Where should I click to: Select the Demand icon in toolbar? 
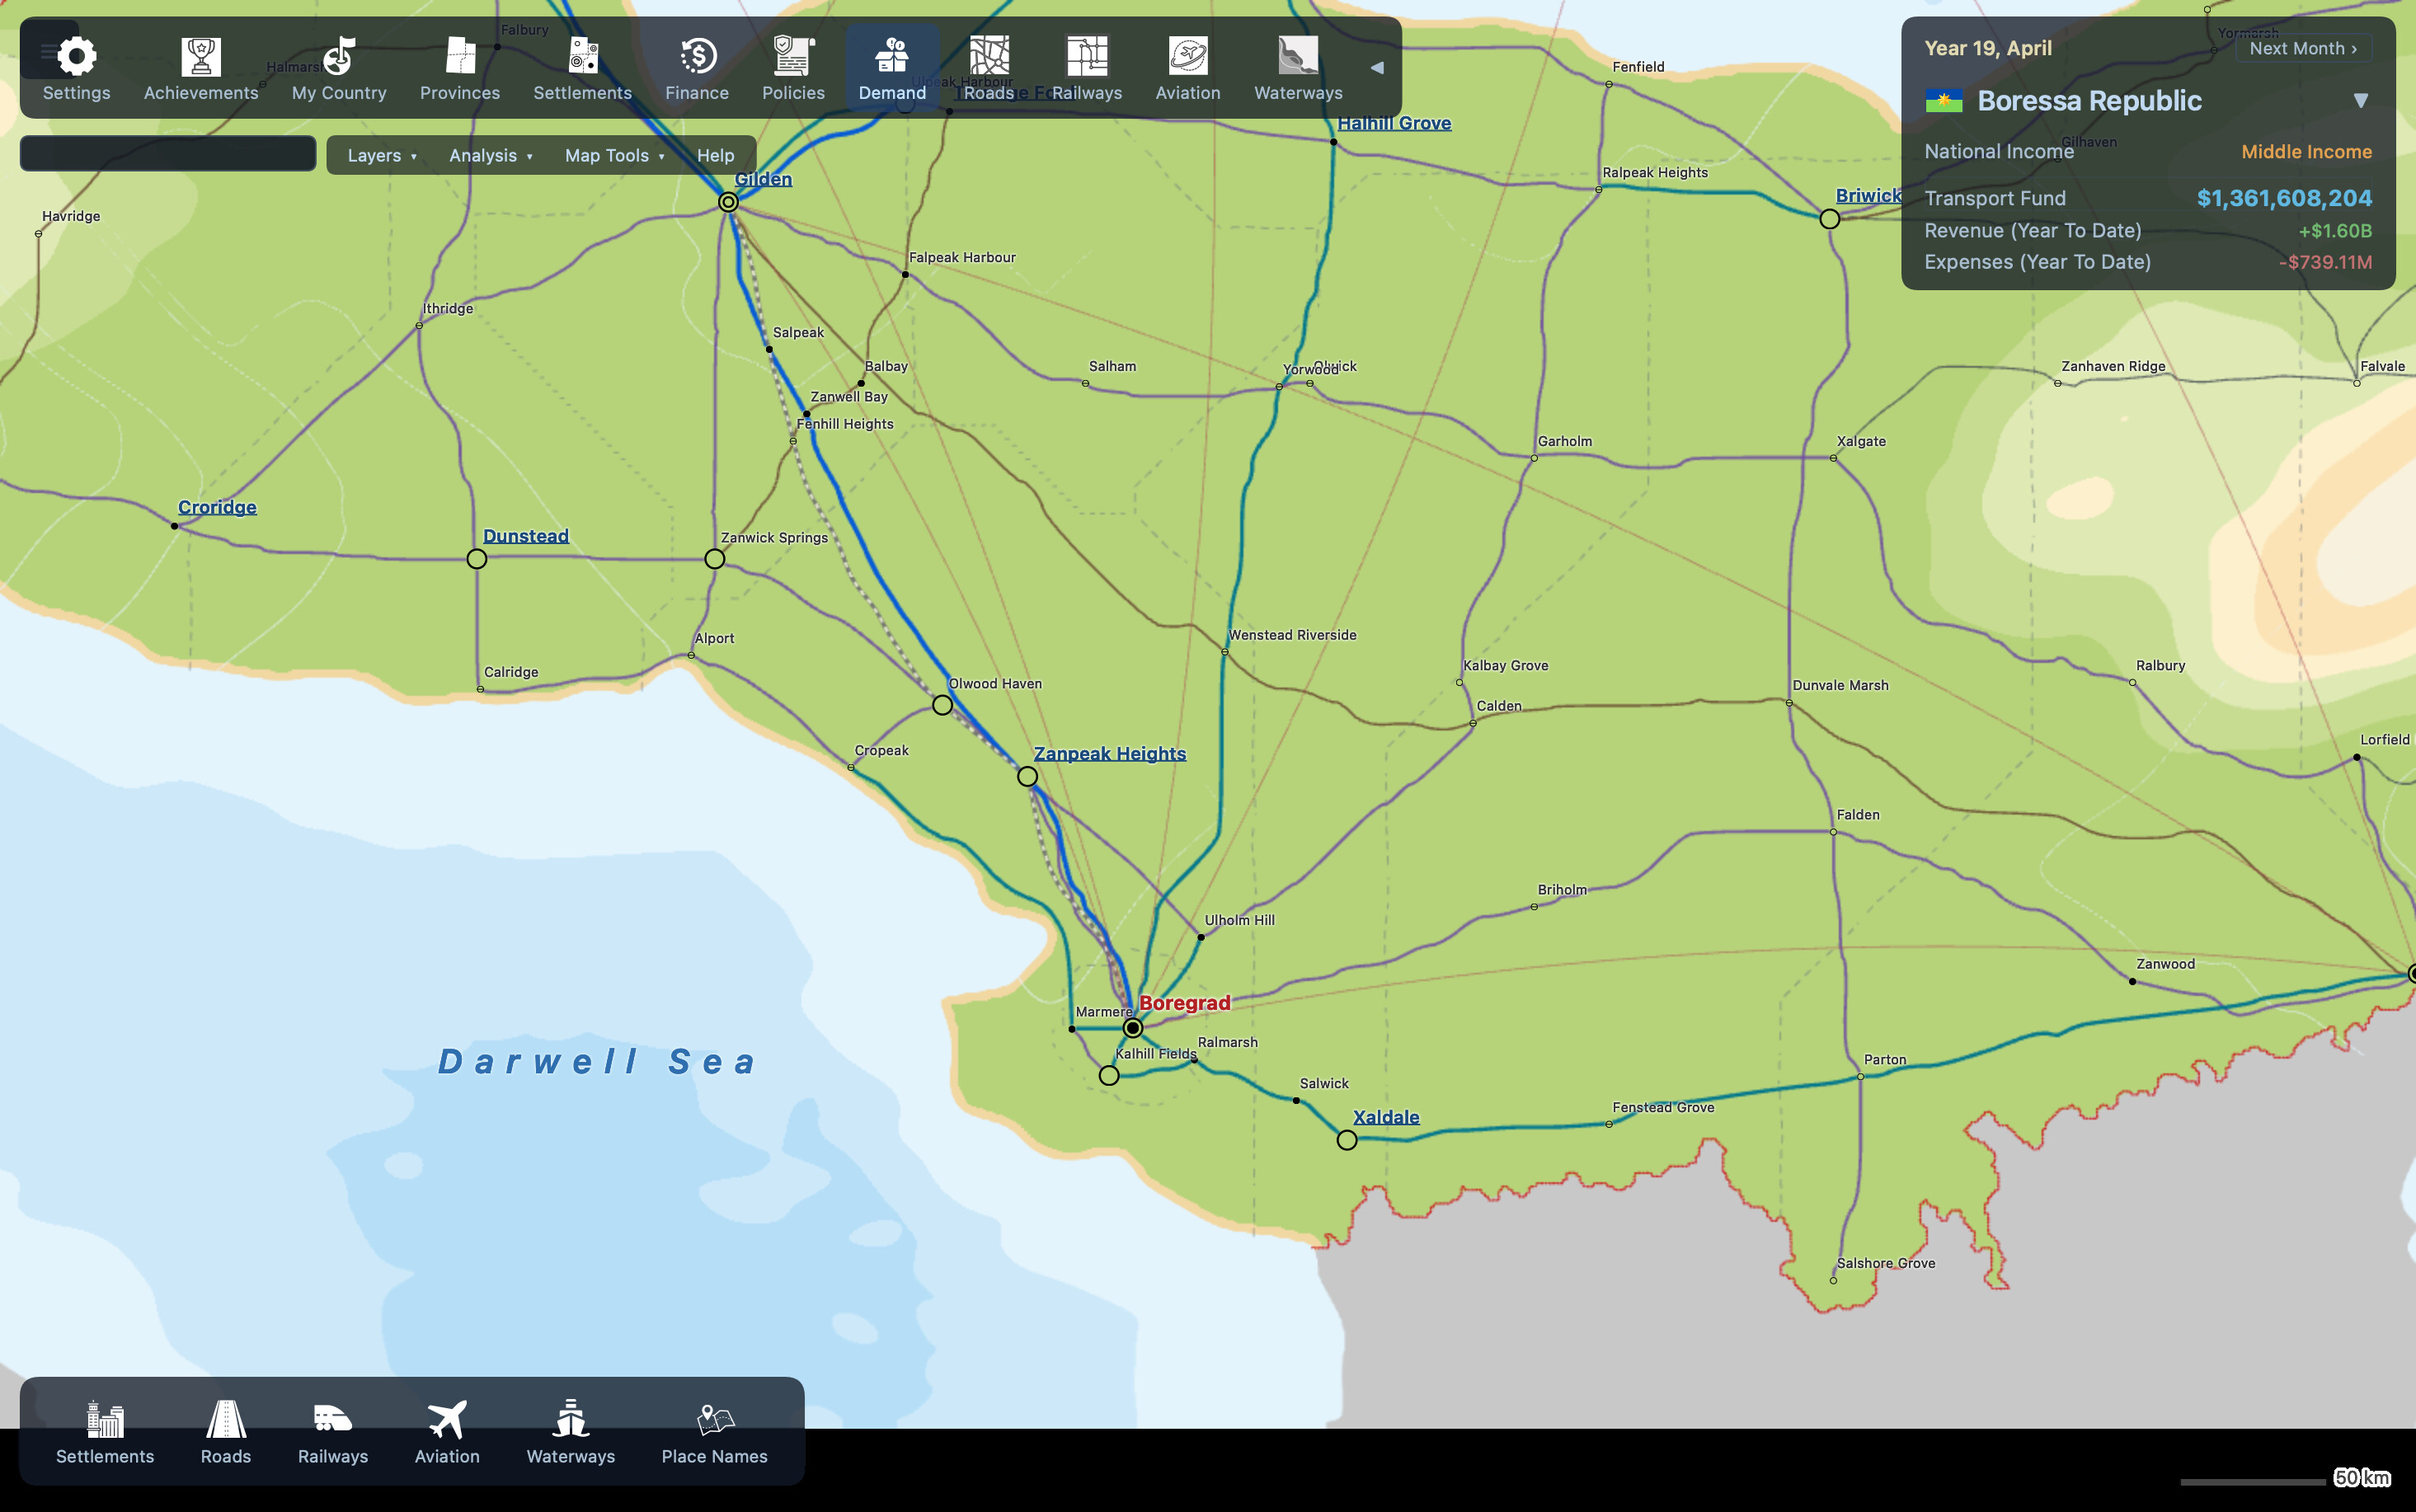892,68
